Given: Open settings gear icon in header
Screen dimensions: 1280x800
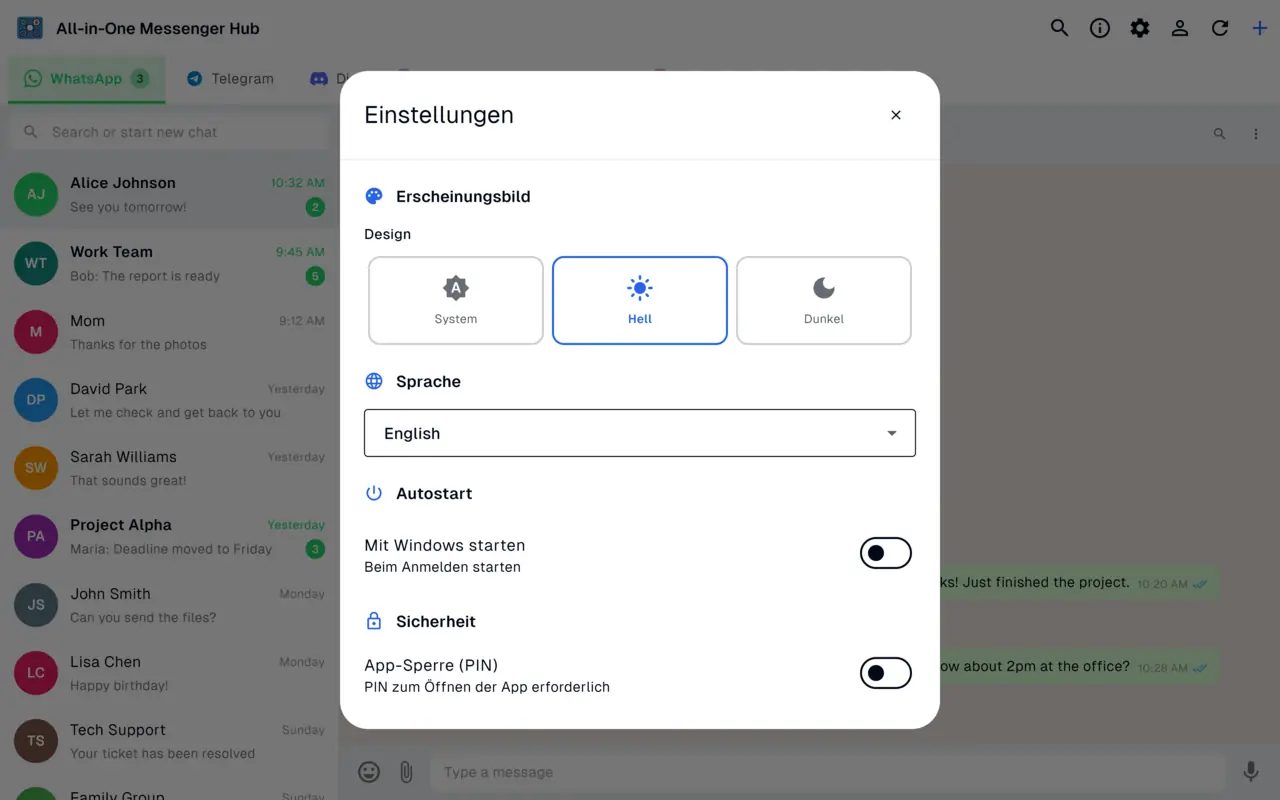Looking at the screenshot, I should [1140, 28].
